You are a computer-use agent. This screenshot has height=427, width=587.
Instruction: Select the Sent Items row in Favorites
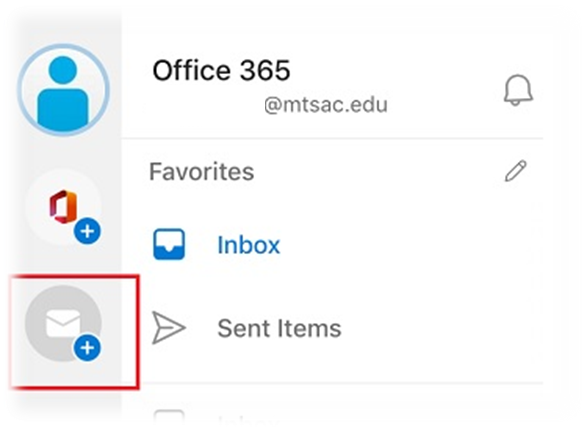(x=332, y=328)
